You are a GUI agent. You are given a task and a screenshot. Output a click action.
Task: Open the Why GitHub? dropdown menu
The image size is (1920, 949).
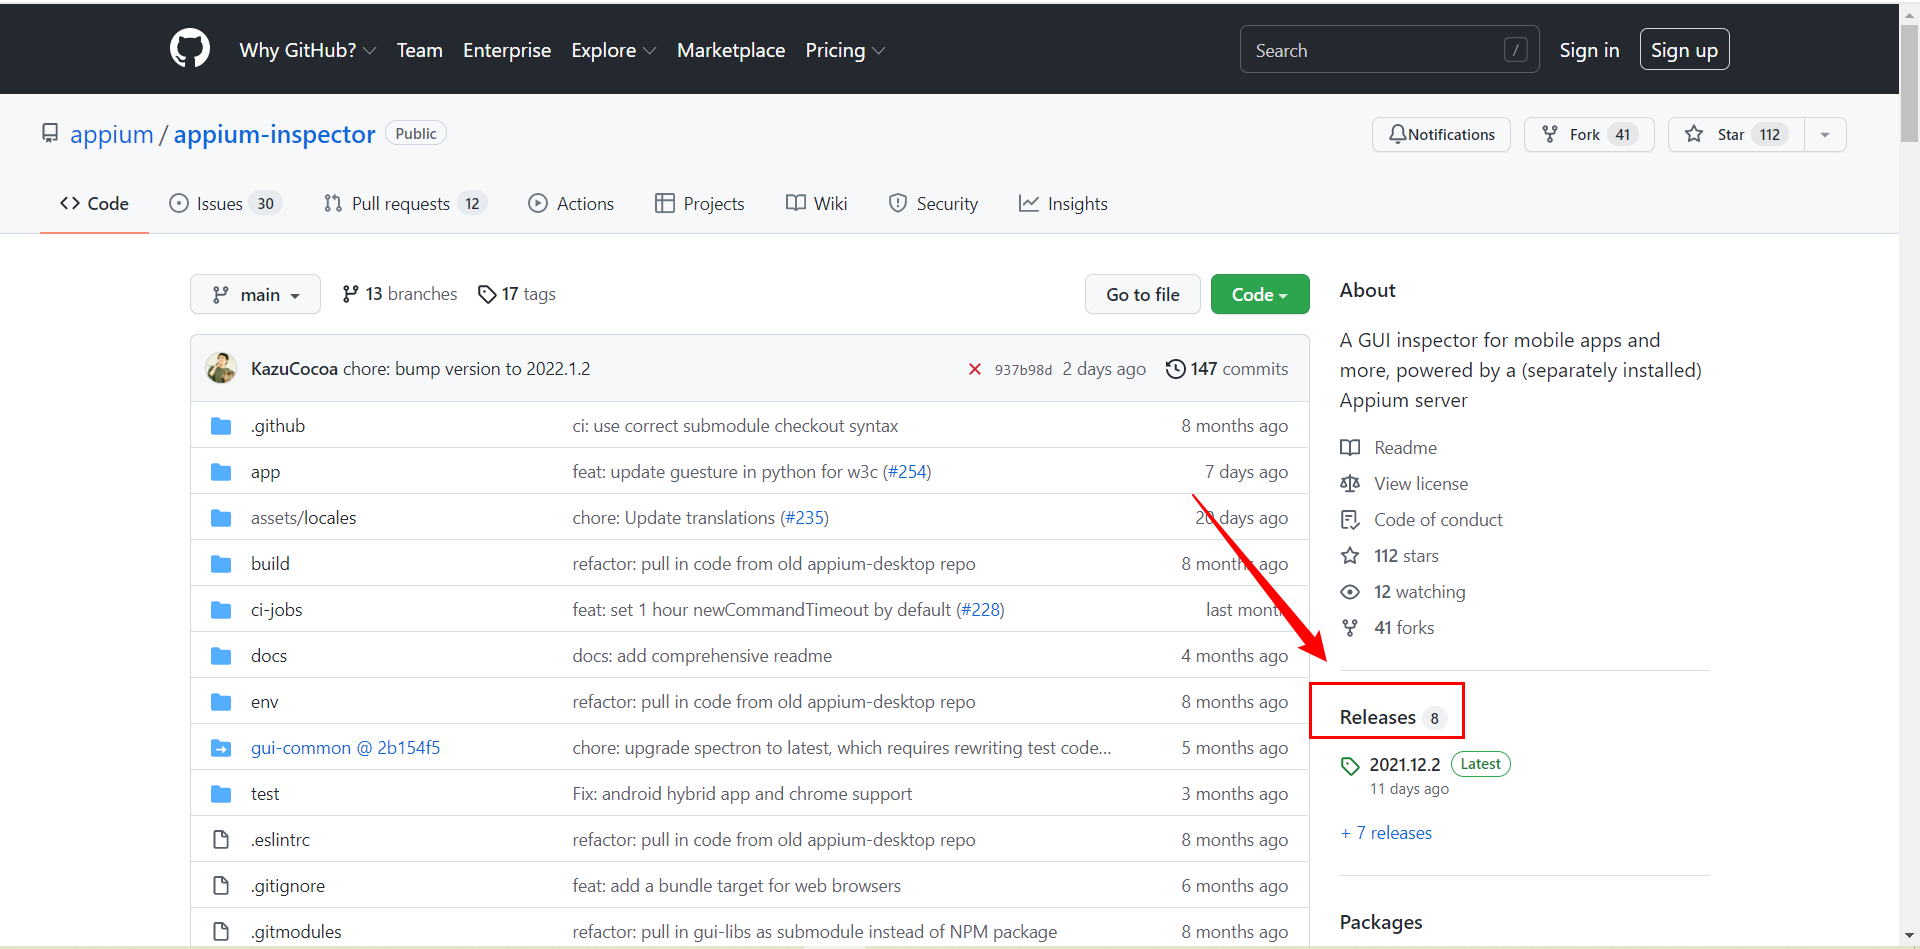click(x=307, y=50)
